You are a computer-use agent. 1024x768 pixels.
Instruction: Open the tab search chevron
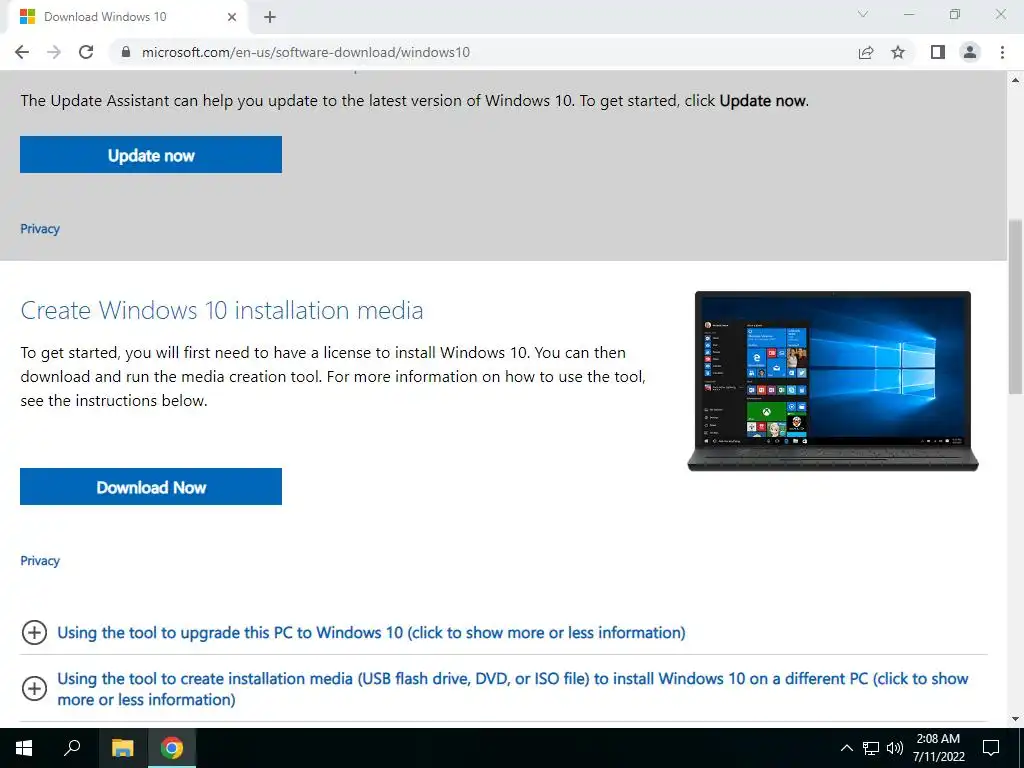click(863, 14)
